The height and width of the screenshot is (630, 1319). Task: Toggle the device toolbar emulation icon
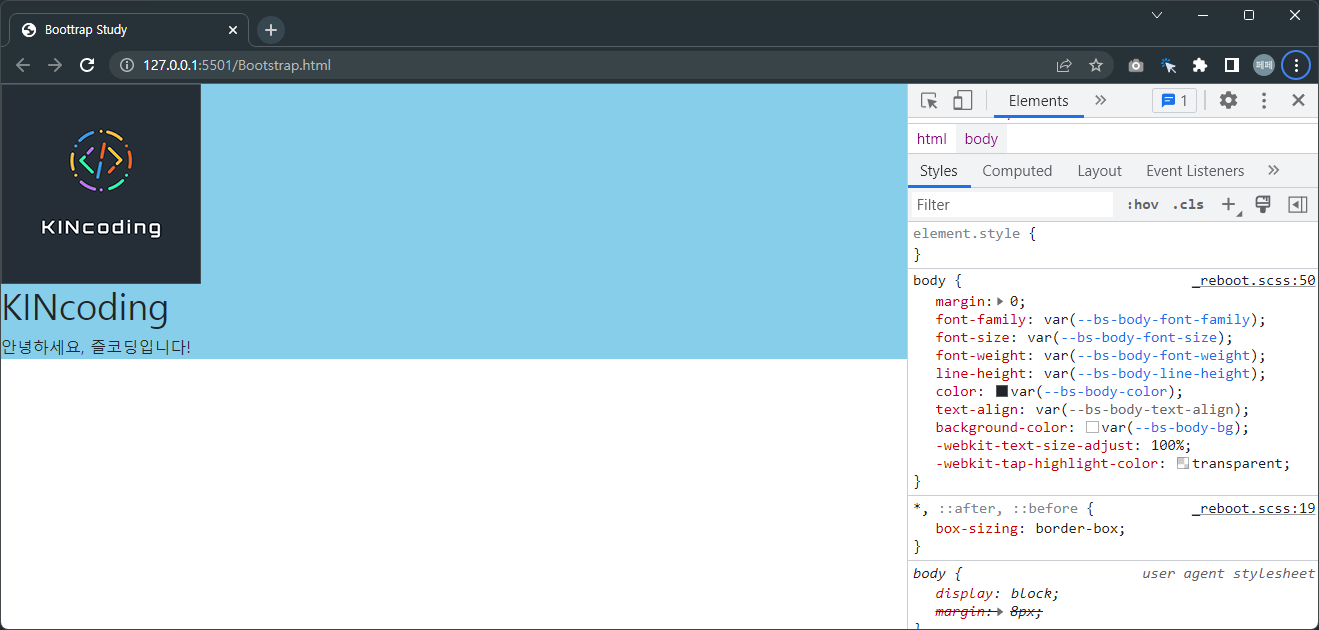tap(961, 100)
